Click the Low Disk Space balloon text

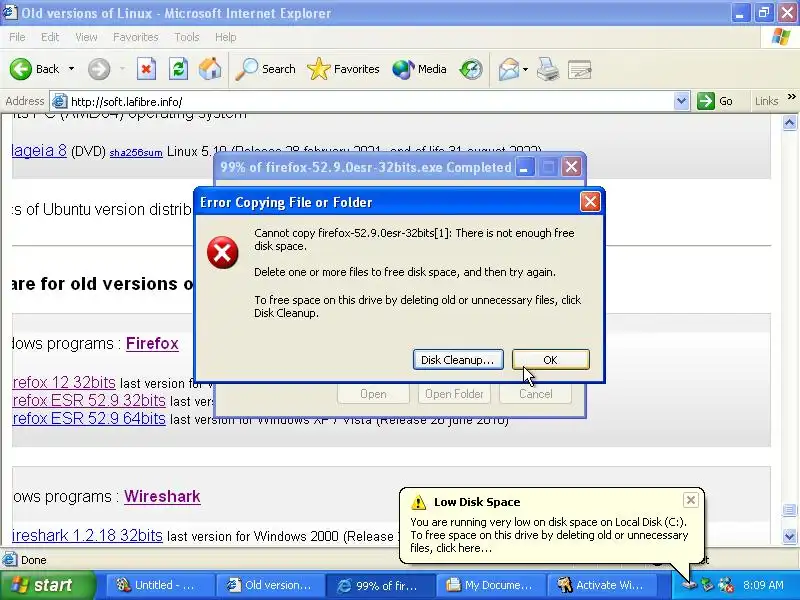549,535
